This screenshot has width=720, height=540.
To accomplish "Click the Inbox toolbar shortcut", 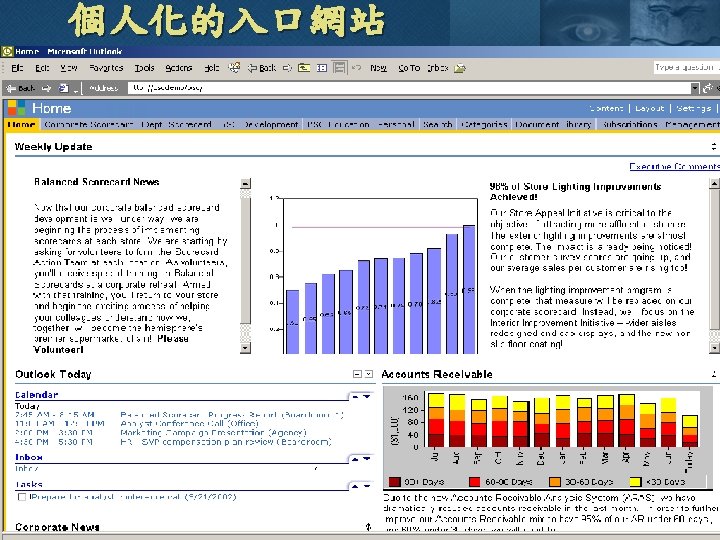I will tap(438, 68).
